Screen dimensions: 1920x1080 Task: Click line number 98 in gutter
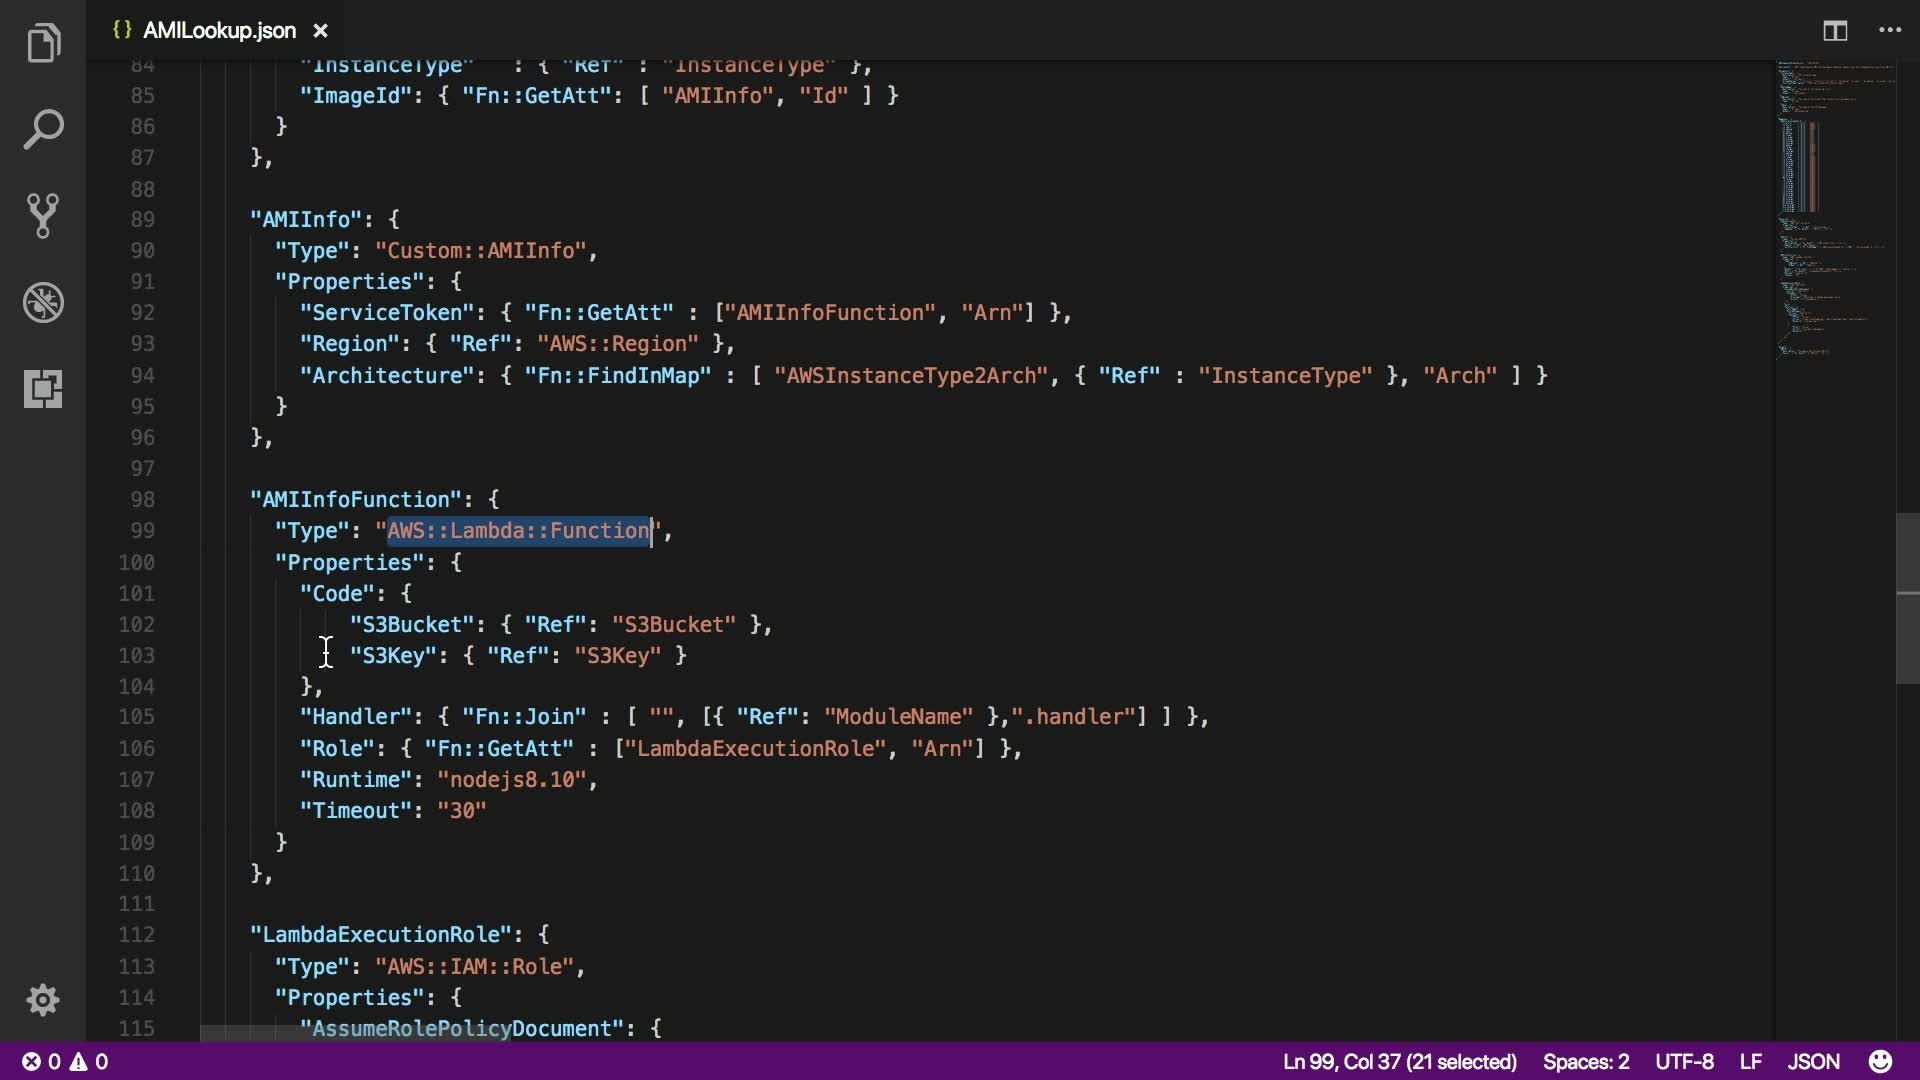[142, 499]
